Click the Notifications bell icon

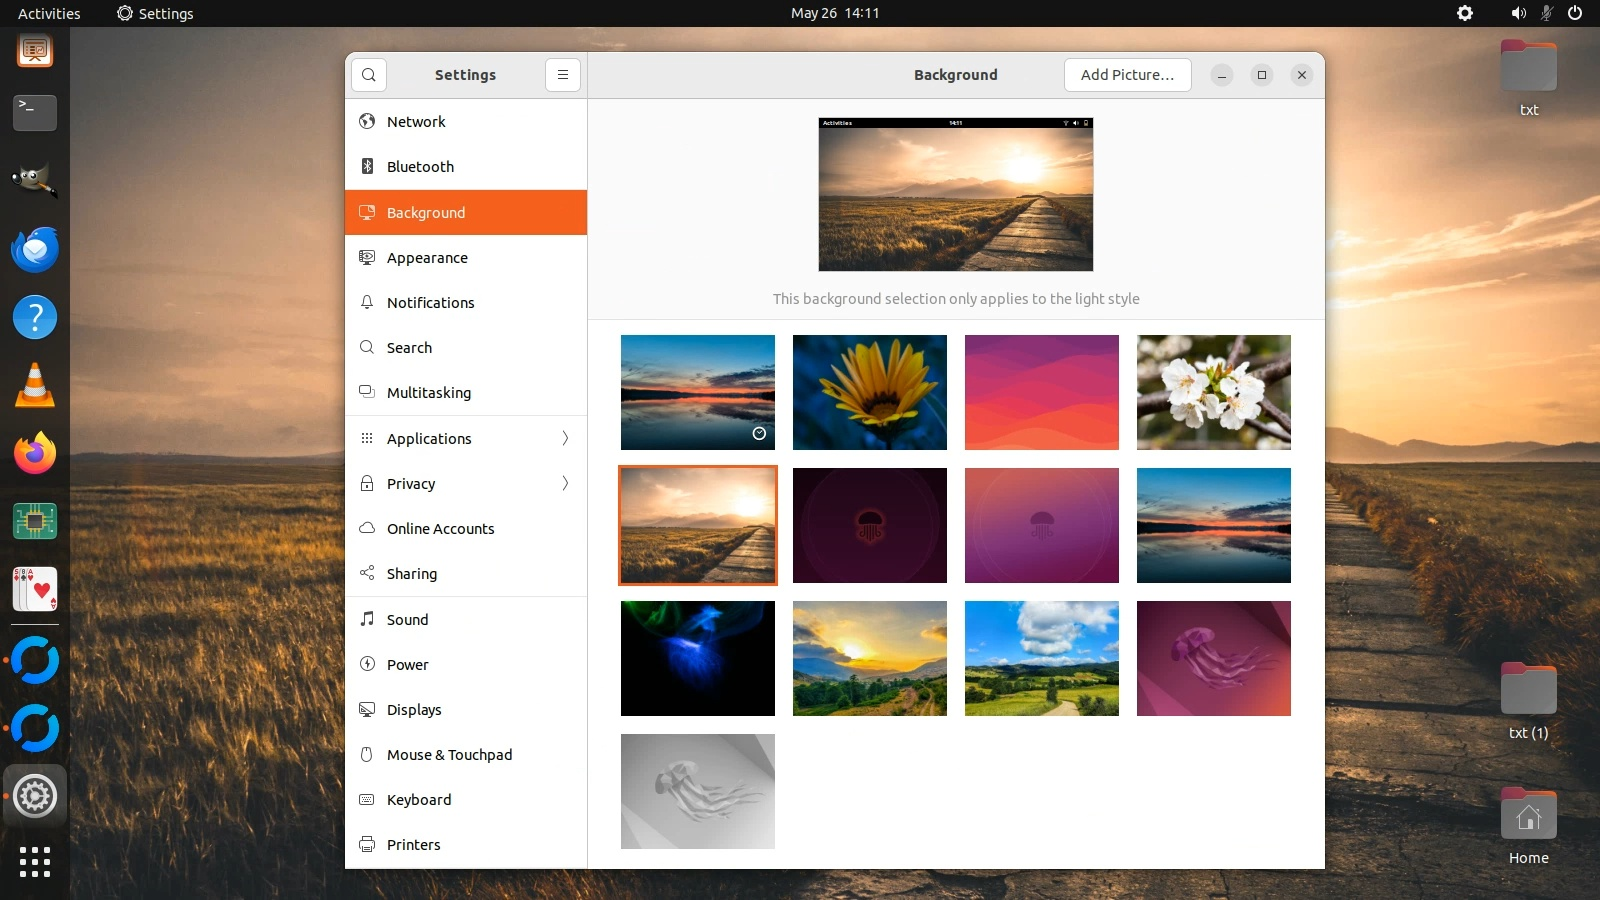(367, 303)
